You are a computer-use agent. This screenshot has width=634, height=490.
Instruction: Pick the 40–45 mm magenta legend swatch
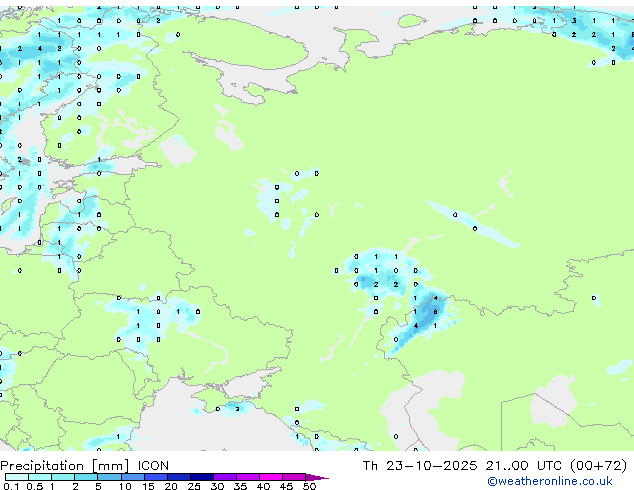[x=271, y=477]
